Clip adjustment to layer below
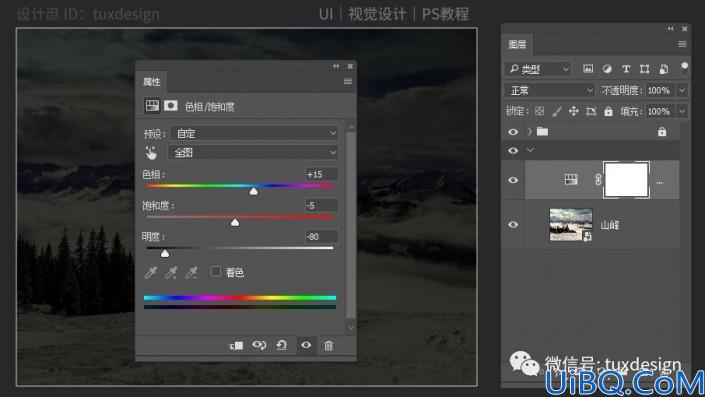Image resolution: width=705 pixels, height=397 pixels. tap(236, 345)
